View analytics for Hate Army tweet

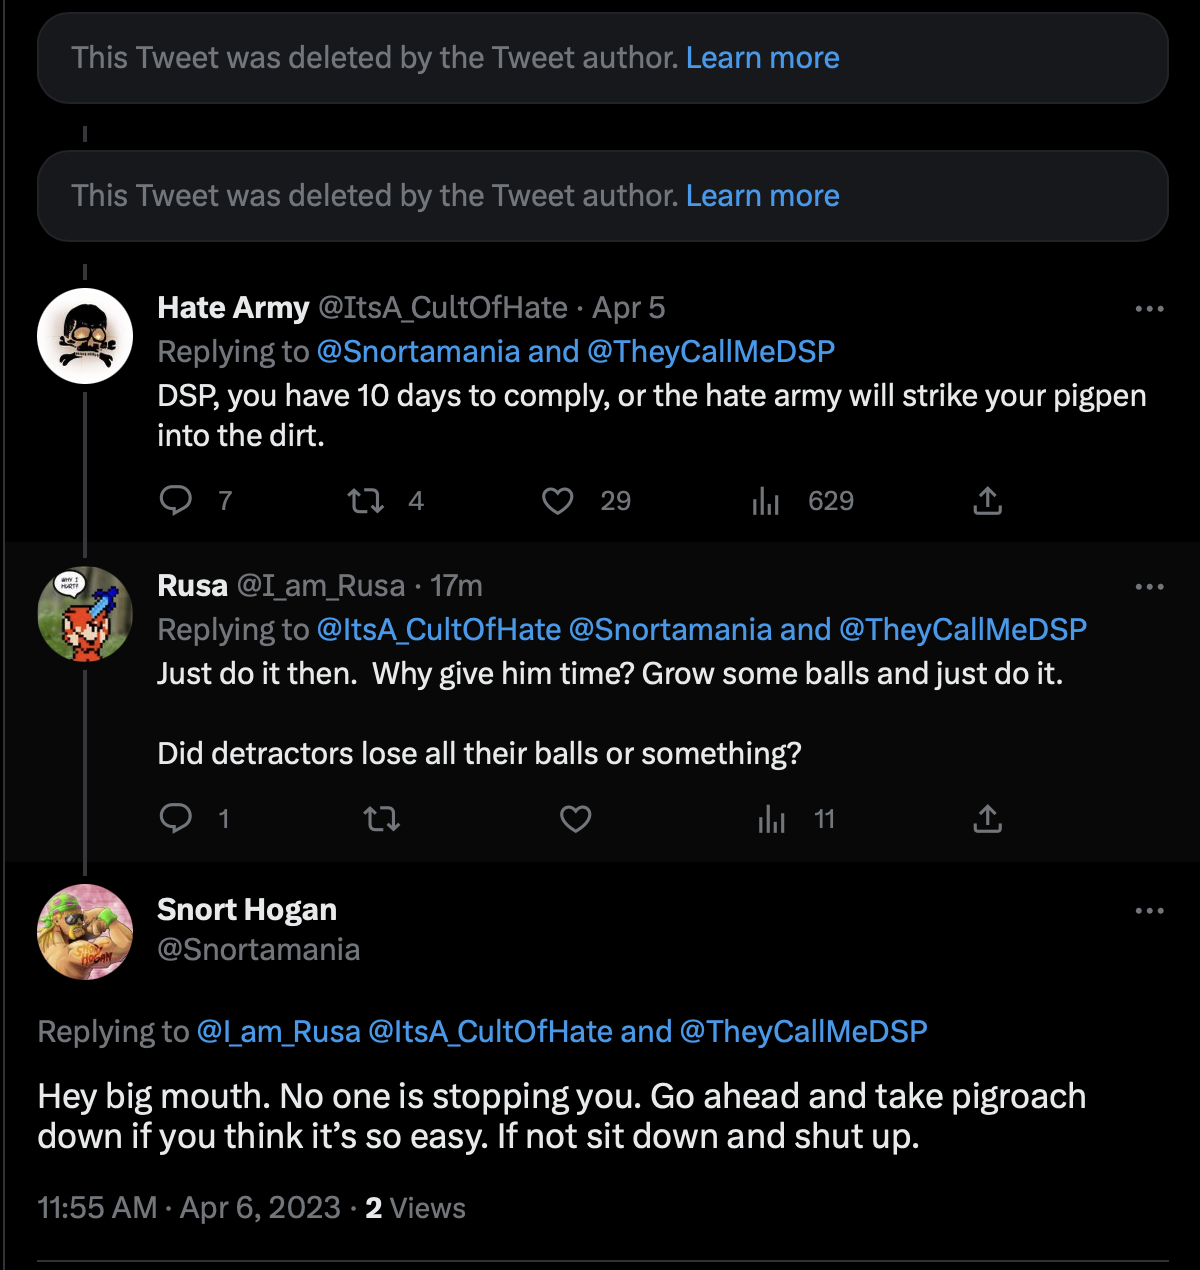(x=765, y=500)
